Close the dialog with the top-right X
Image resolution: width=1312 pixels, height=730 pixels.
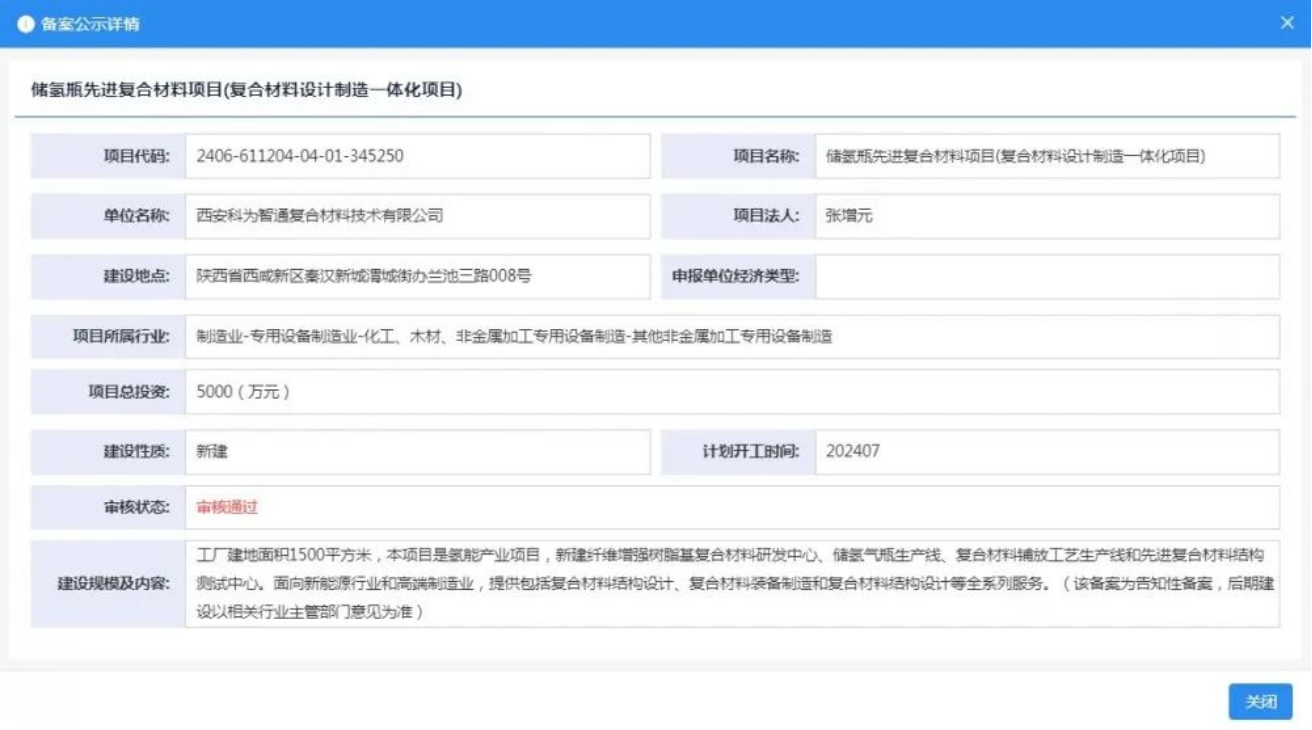1287,23
